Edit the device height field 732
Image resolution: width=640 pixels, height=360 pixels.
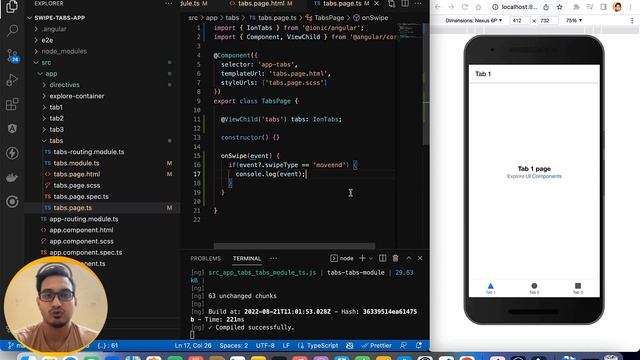pos(546,20)
